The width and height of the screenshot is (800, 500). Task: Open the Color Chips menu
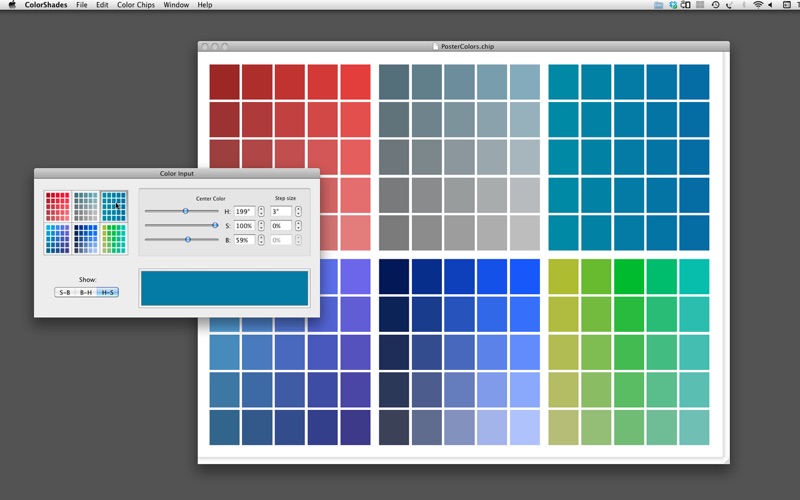136,5
